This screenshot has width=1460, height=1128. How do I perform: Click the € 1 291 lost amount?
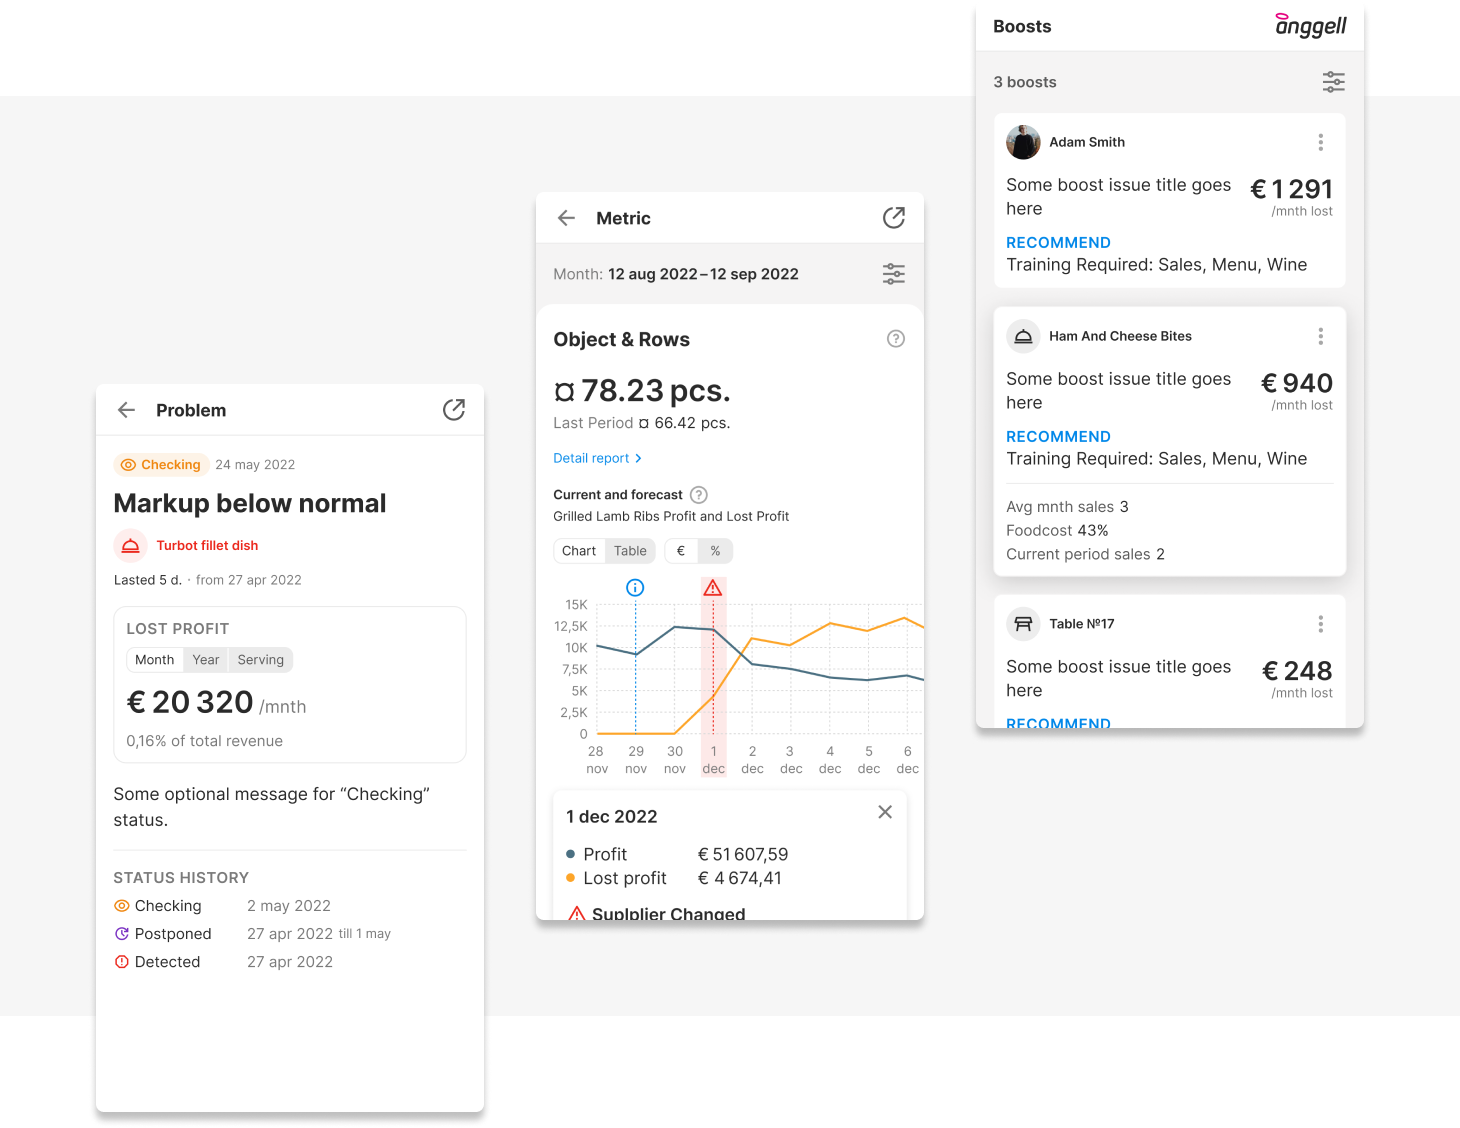(x=1292, y=189)
